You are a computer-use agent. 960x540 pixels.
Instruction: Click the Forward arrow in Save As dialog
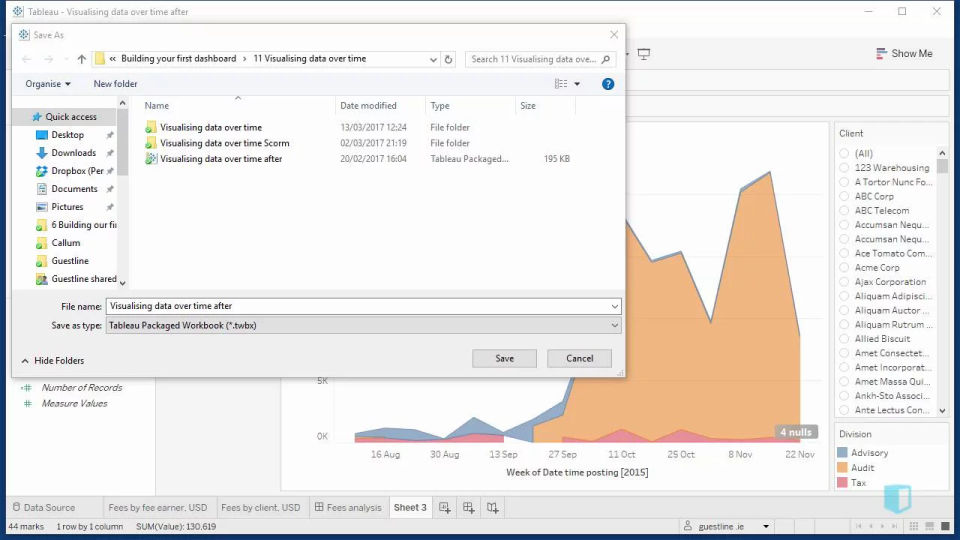[48, 59]
